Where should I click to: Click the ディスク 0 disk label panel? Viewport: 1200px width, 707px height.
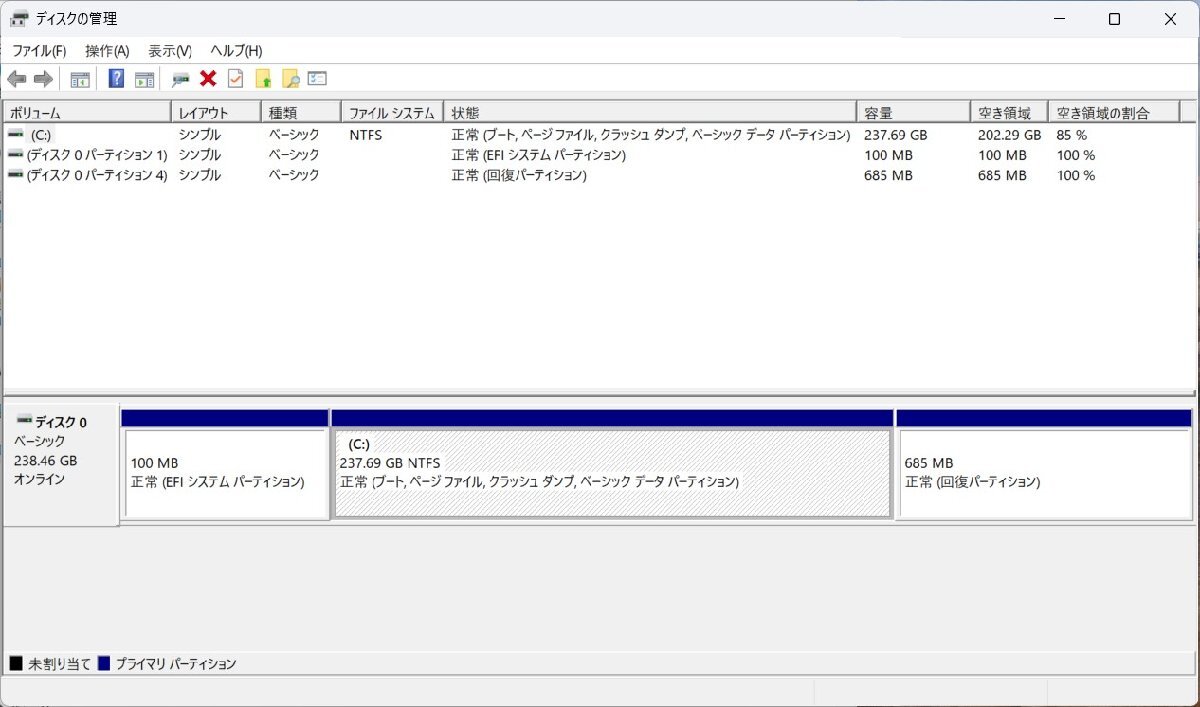click(61, 465)
